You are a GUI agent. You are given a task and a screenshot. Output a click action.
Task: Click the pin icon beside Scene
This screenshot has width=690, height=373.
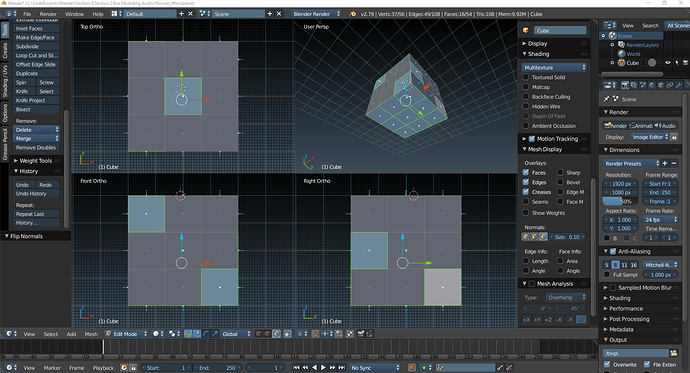606,99
